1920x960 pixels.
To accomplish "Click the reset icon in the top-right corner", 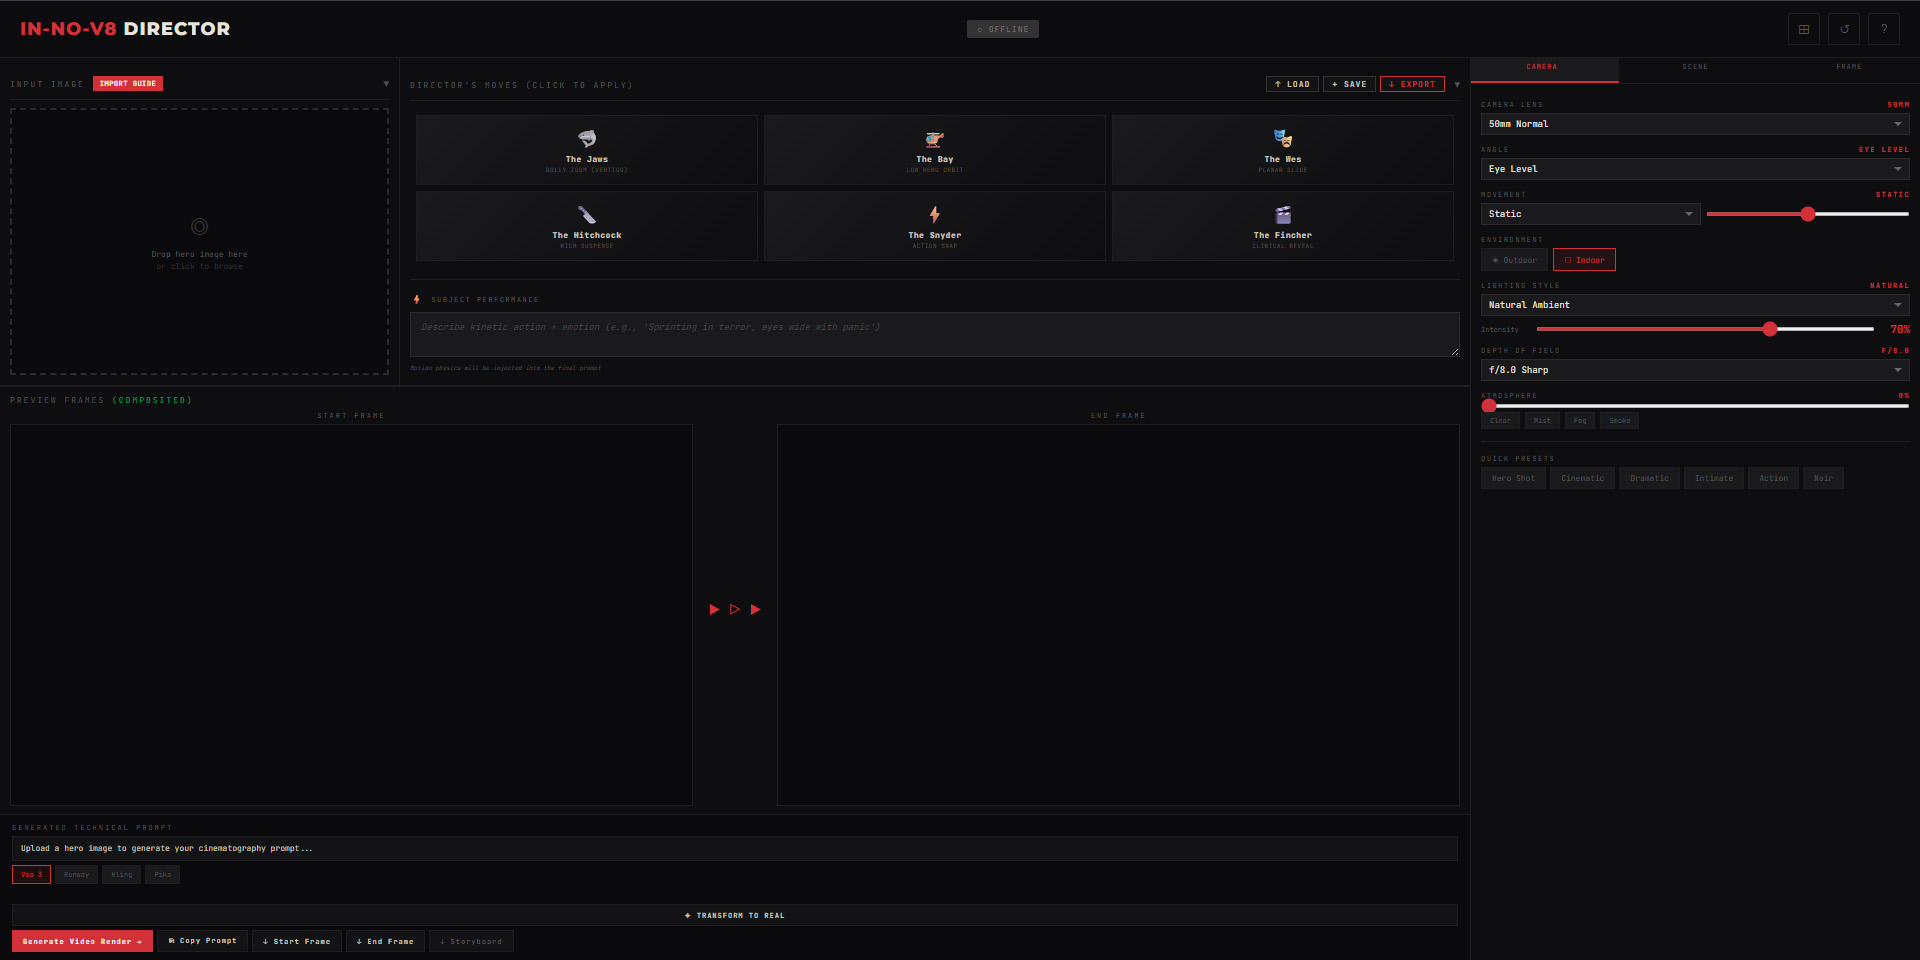I will [x=1844, y=28].
